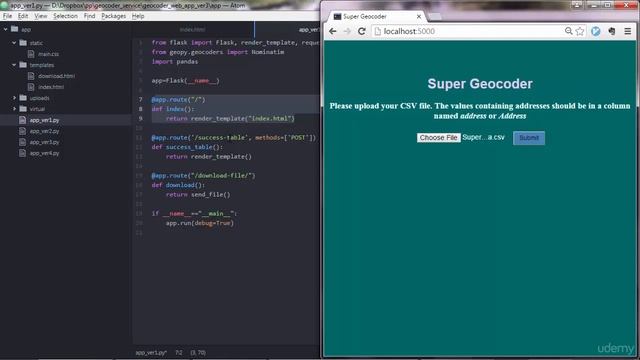Expand the uploads folder arrow
The width and height of the screenshot is (640, 360).
14,98
